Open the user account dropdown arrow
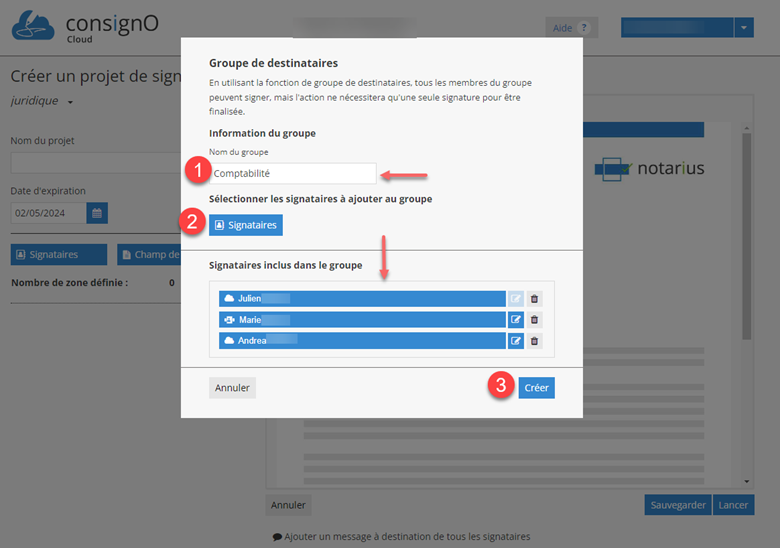This screenshot has width=780, height=548. (x=744, y=28)
